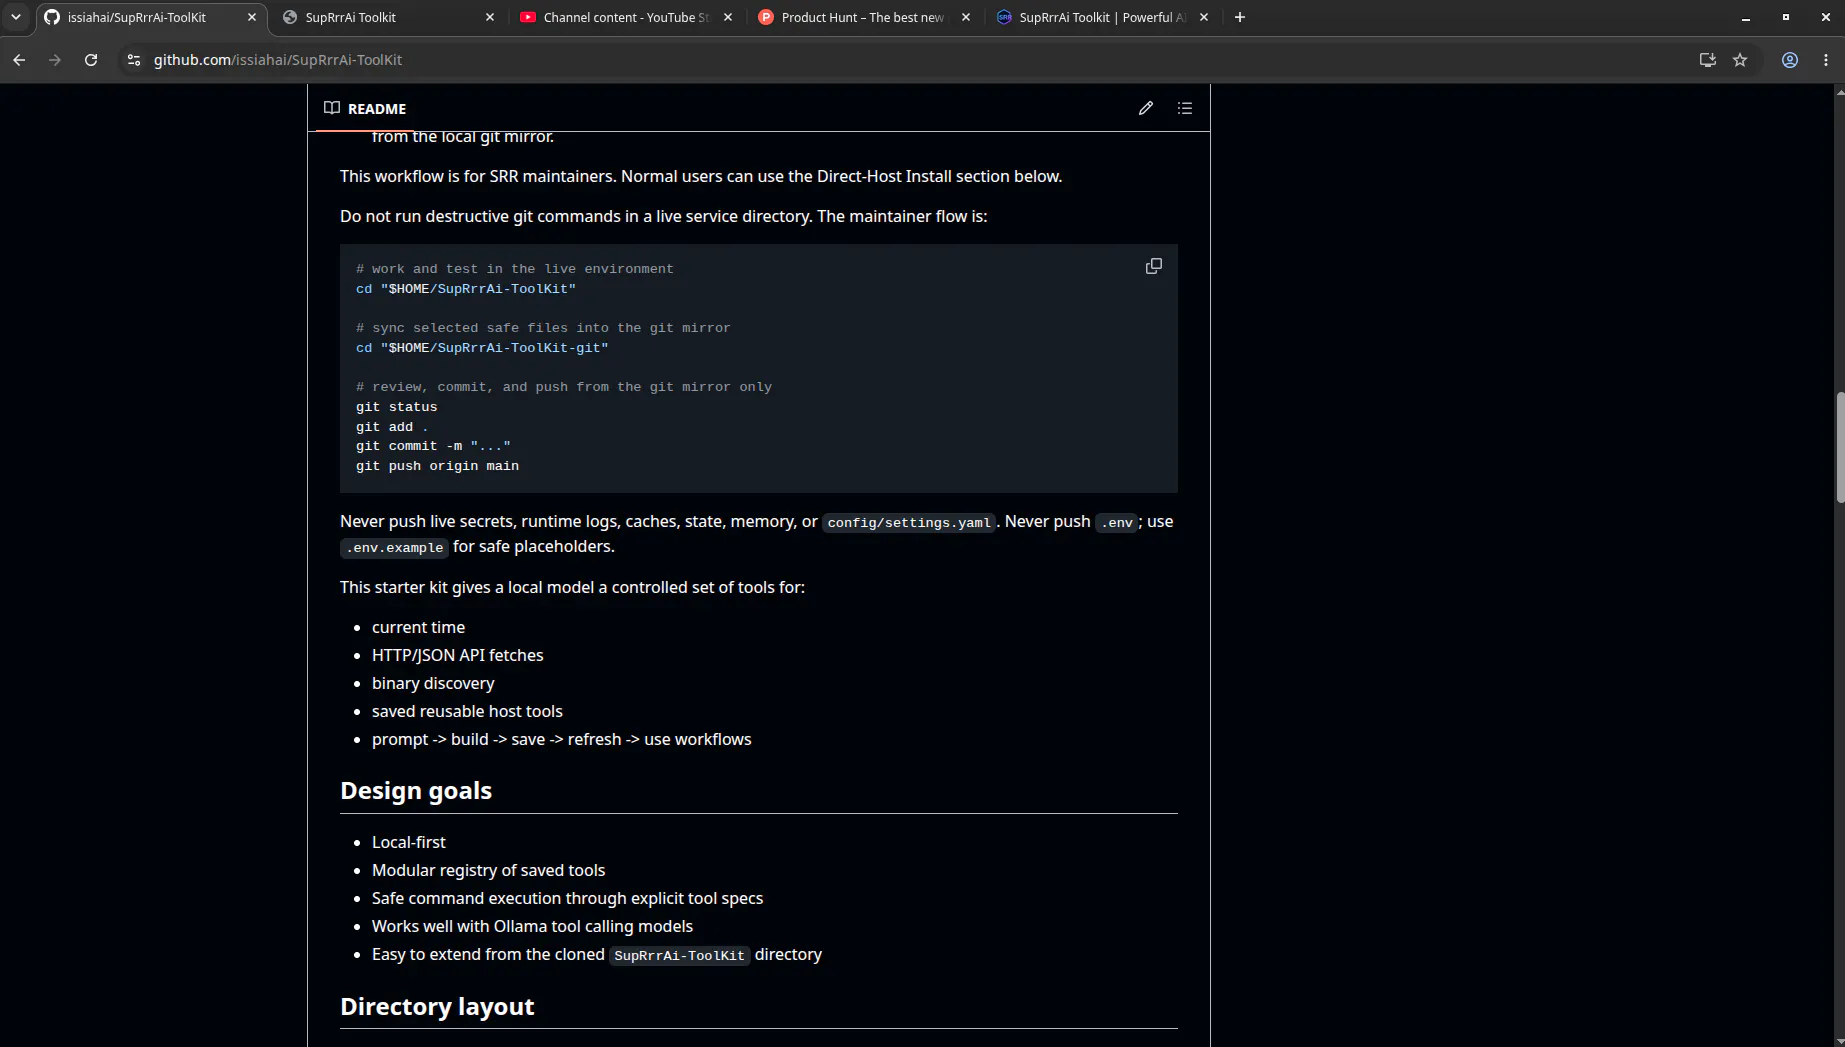Click the Directory layout heading
Viewport: 1845px width, 1047px height.
[437, 1006]
